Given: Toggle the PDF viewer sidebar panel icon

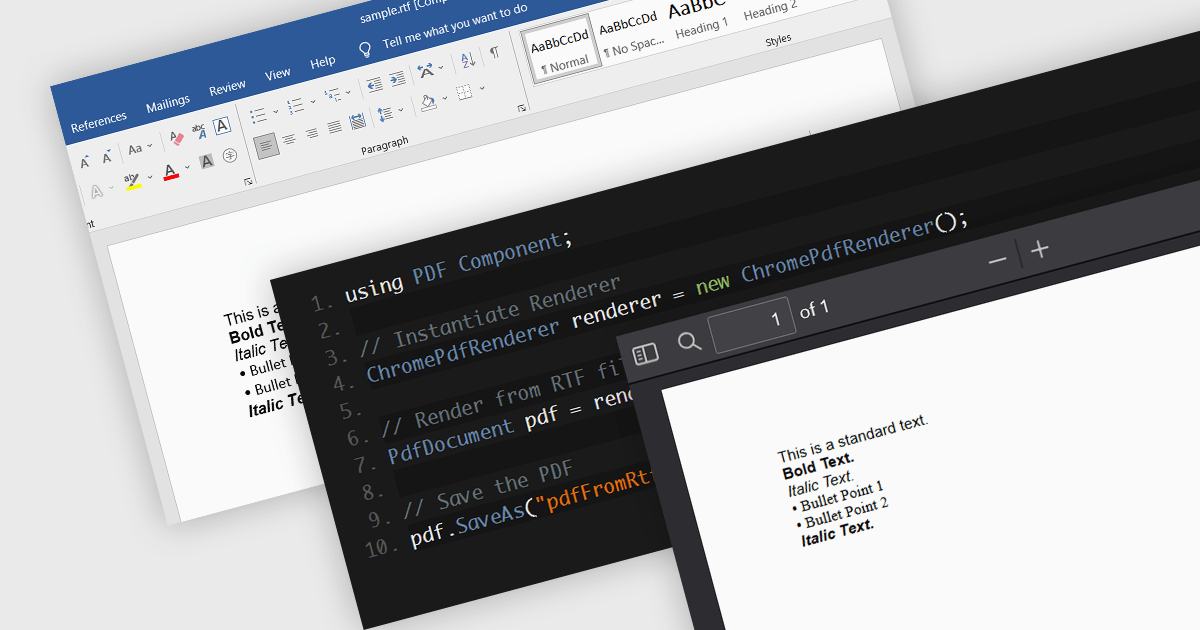Looking at the screenshot, I should click(x=646, y=355).
